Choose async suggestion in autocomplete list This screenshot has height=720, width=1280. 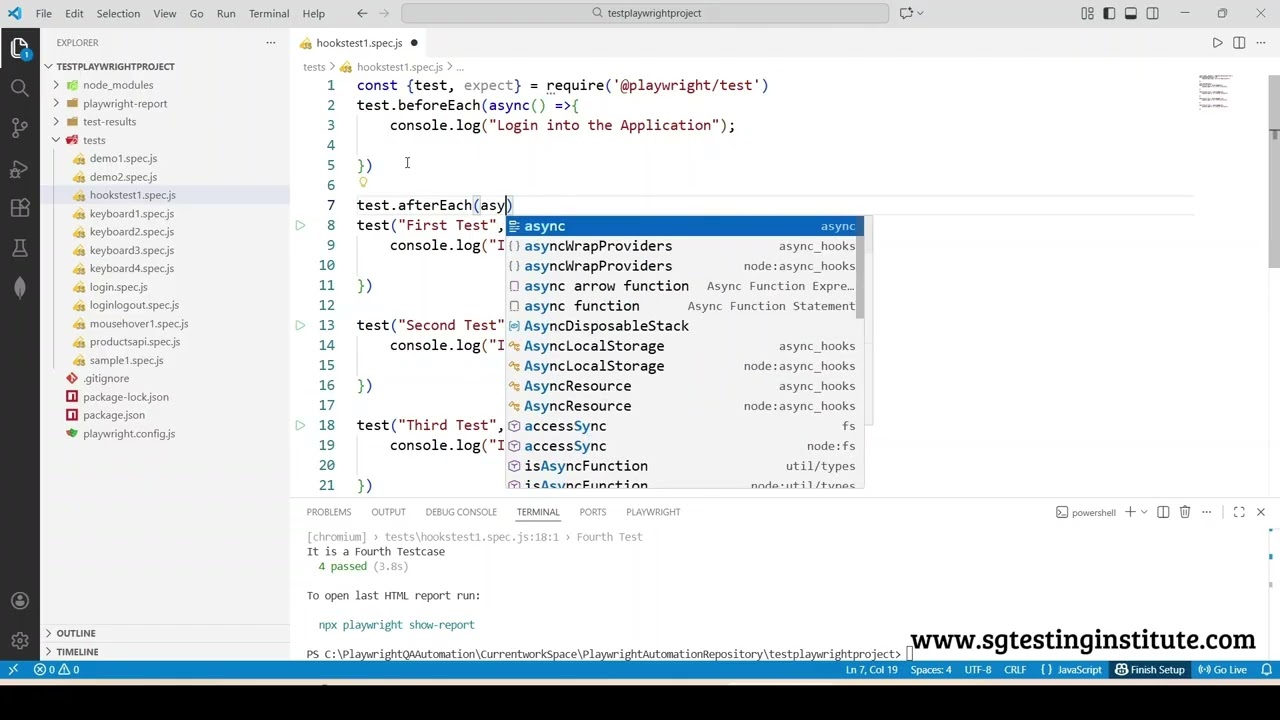[x=685, y=226]
